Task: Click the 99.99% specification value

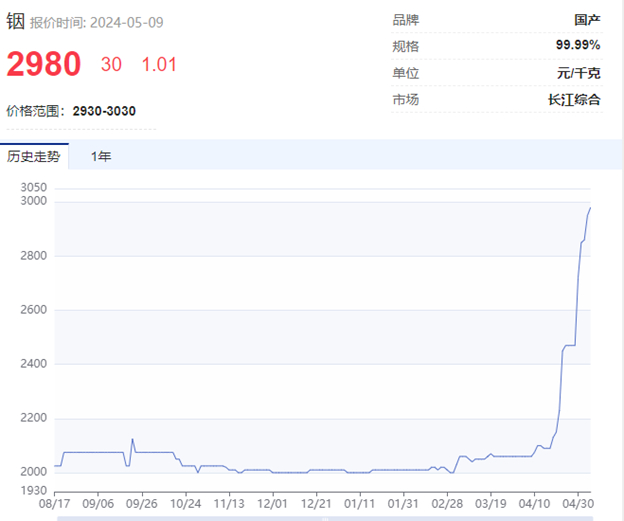Action: coord(578,45)
